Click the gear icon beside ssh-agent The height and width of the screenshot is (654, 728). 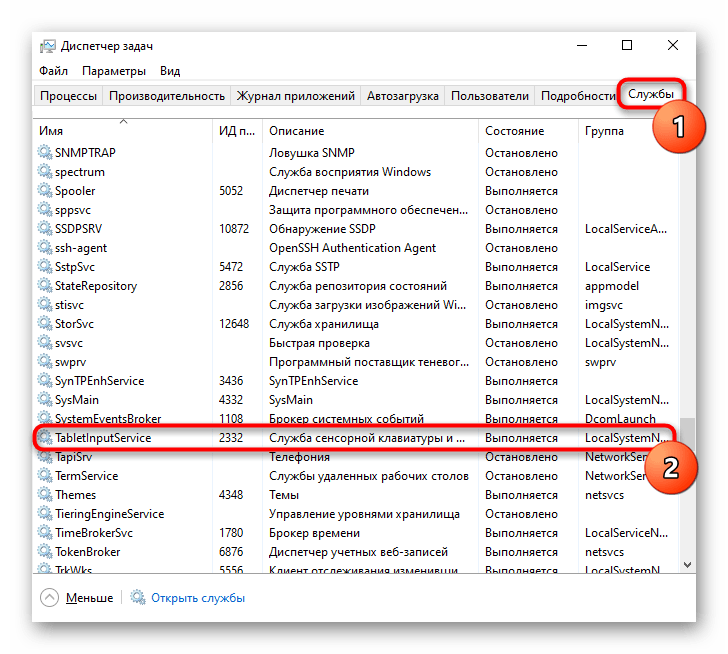pyautogui.click(x=45, y=247)
